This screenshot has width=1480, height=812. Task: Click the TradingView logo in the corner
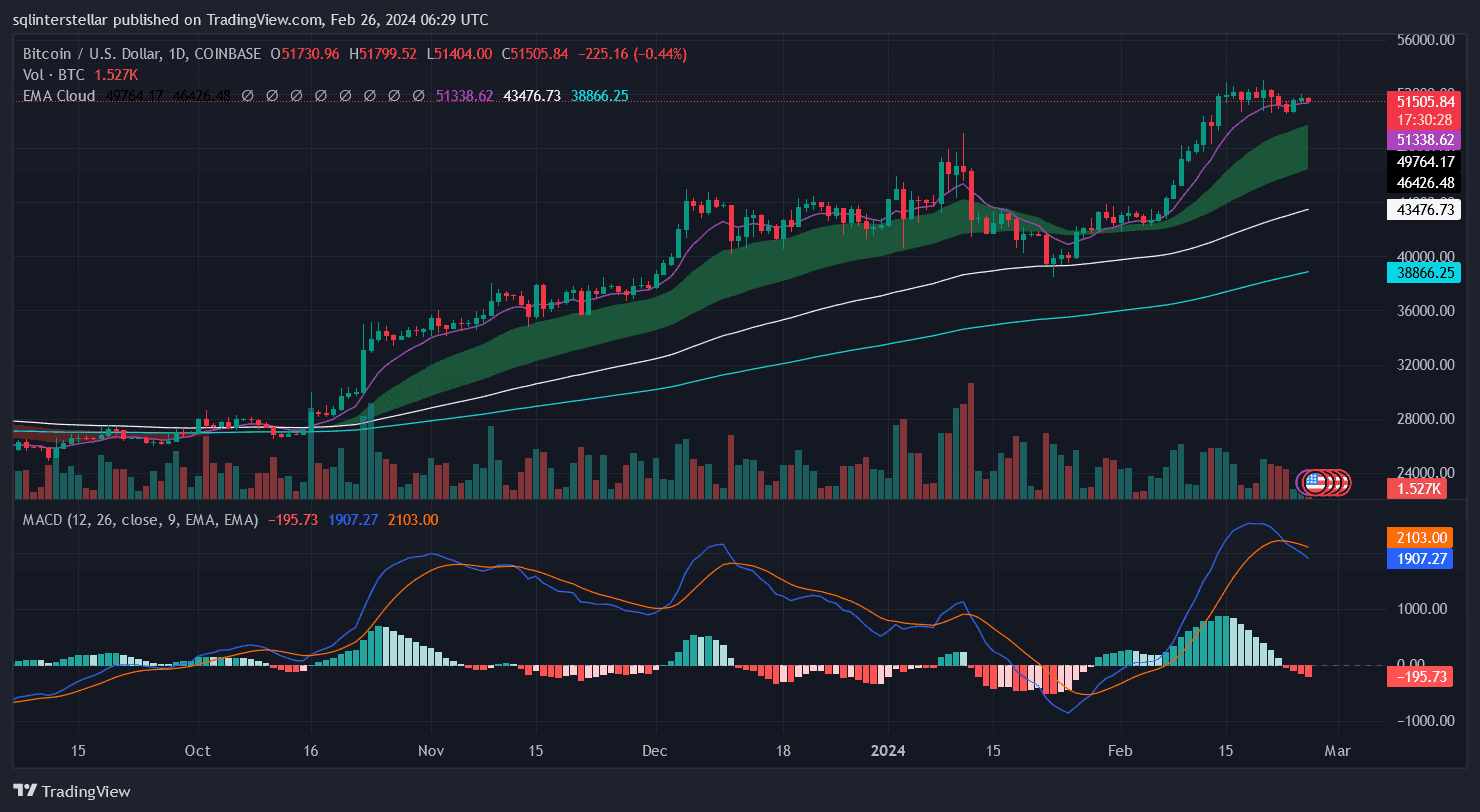(x=71, y=791)
